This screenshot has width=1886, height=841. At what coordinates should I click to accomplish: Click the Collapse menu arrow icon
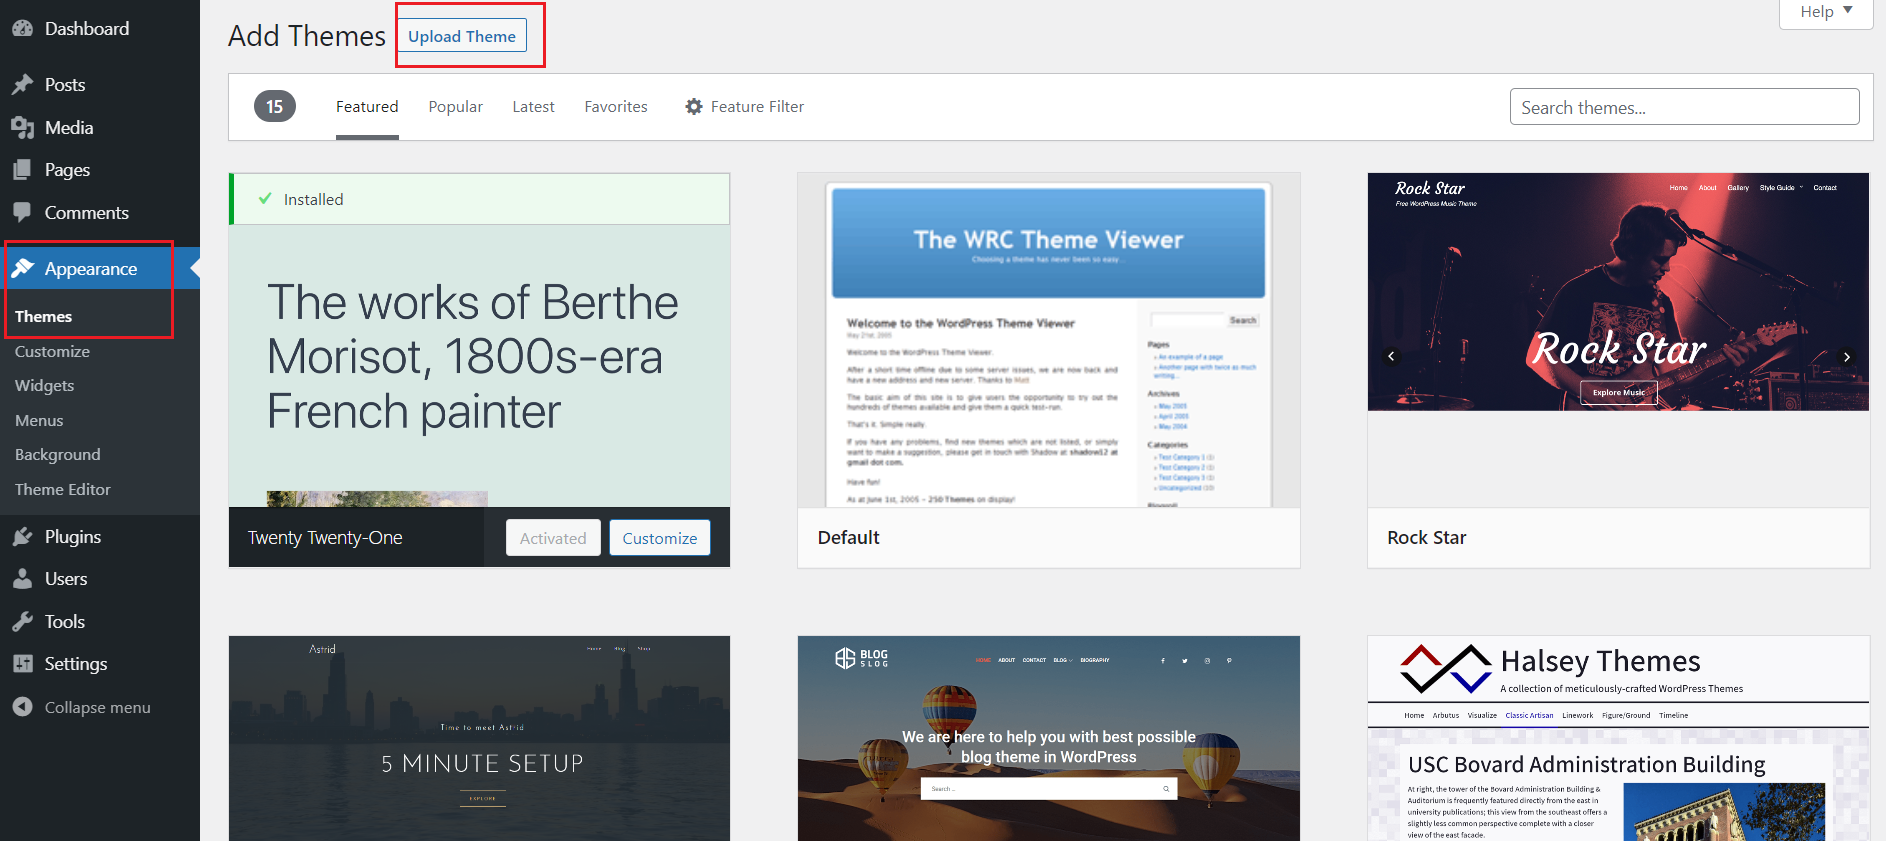point(22,707)
